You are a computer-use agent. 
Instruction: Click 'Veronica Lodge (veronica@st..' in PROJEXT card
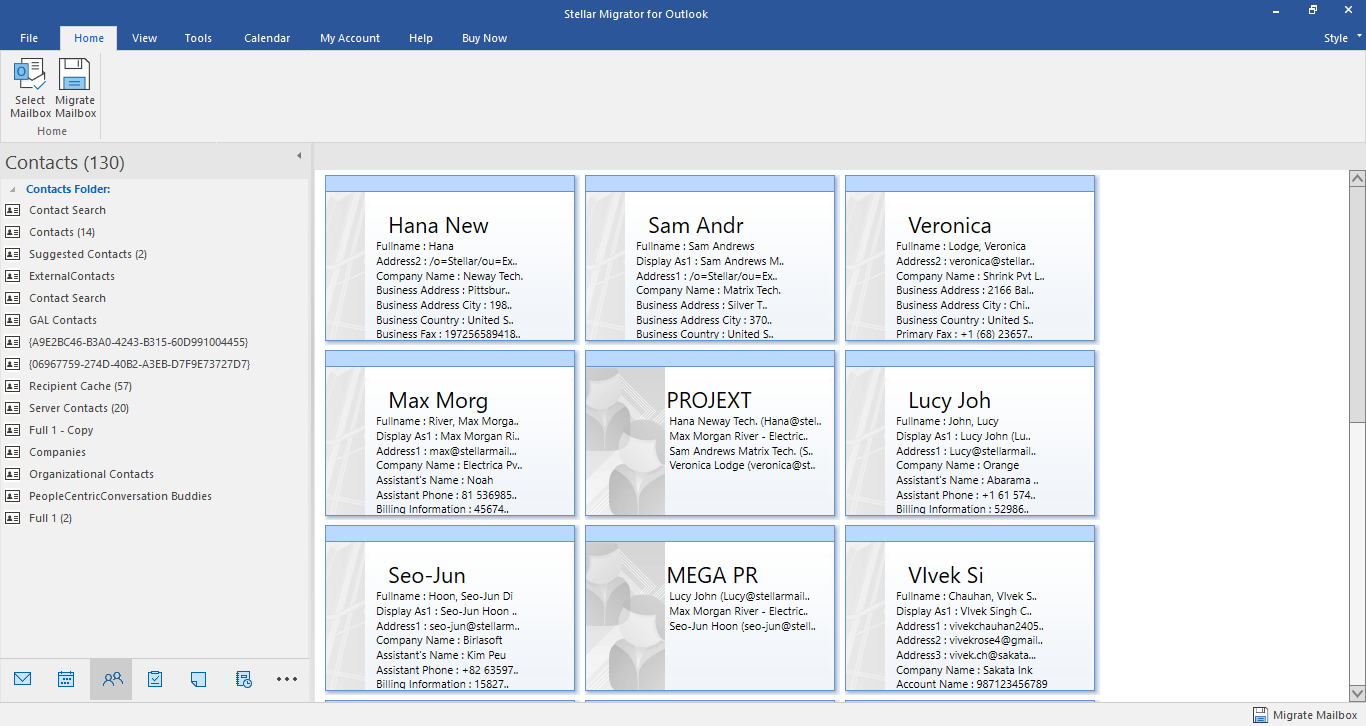742,465
